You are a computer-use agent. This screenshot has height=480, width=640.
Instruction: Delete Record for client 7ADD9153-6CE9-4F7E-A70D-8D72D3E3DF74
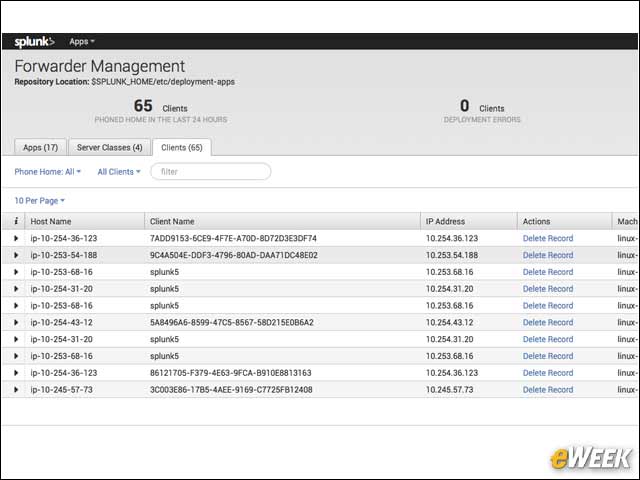pyautogui.click(x=548, y=238)
